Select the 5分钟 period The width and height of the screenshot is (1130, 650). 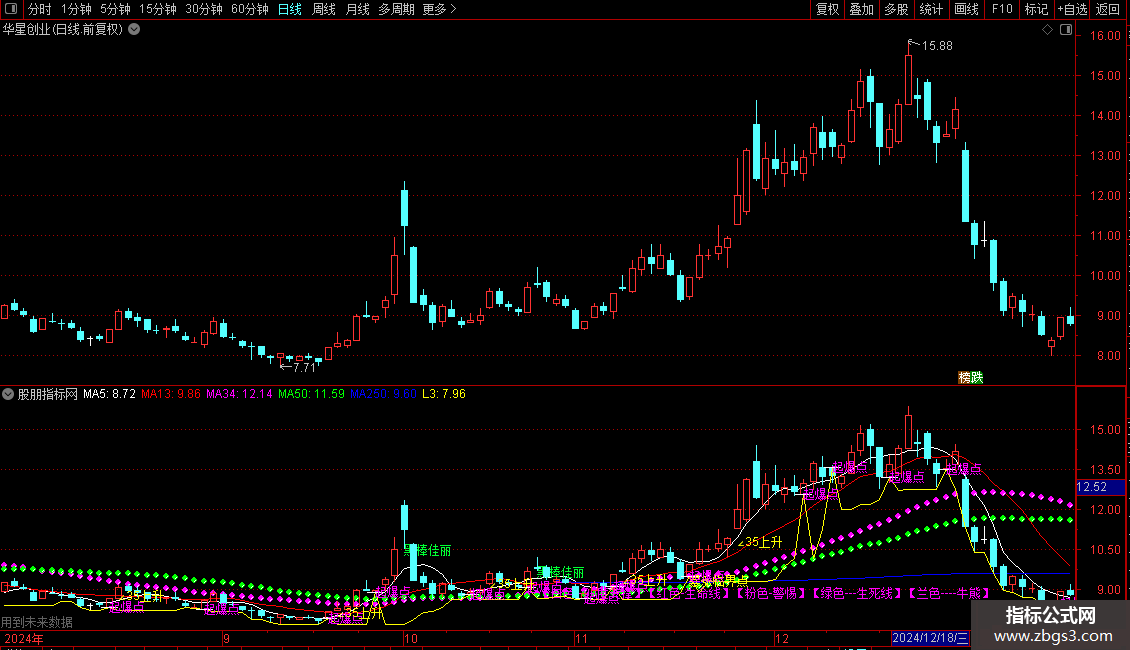[115, 9]
